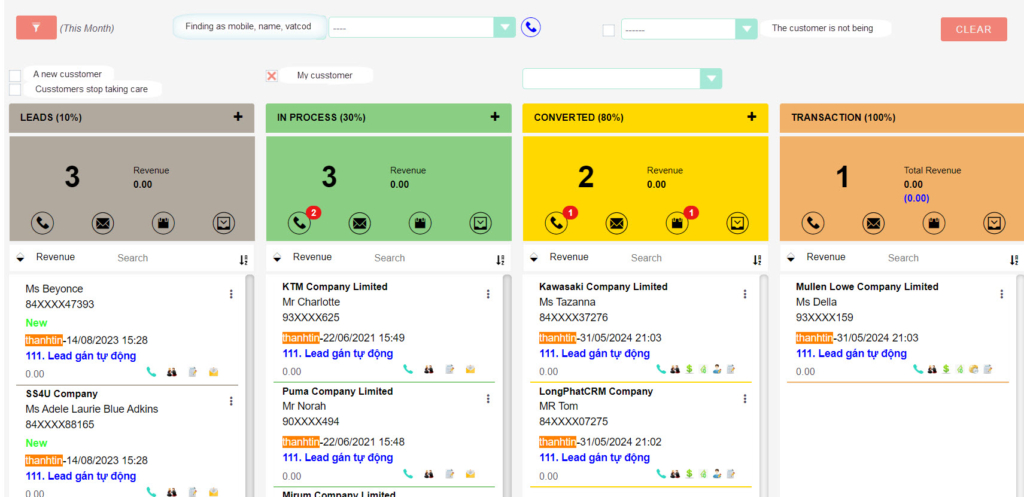The image size is (1024, 497).
Task: Expand the dropdown next to the name search field
Action: pos(505,28)
